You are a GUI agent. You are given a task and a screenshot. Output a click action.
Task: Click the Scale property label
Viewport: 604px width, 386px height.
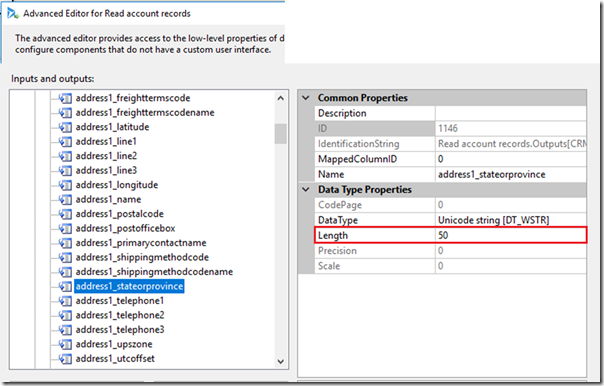pyautogui.click(x=329, y=266)
